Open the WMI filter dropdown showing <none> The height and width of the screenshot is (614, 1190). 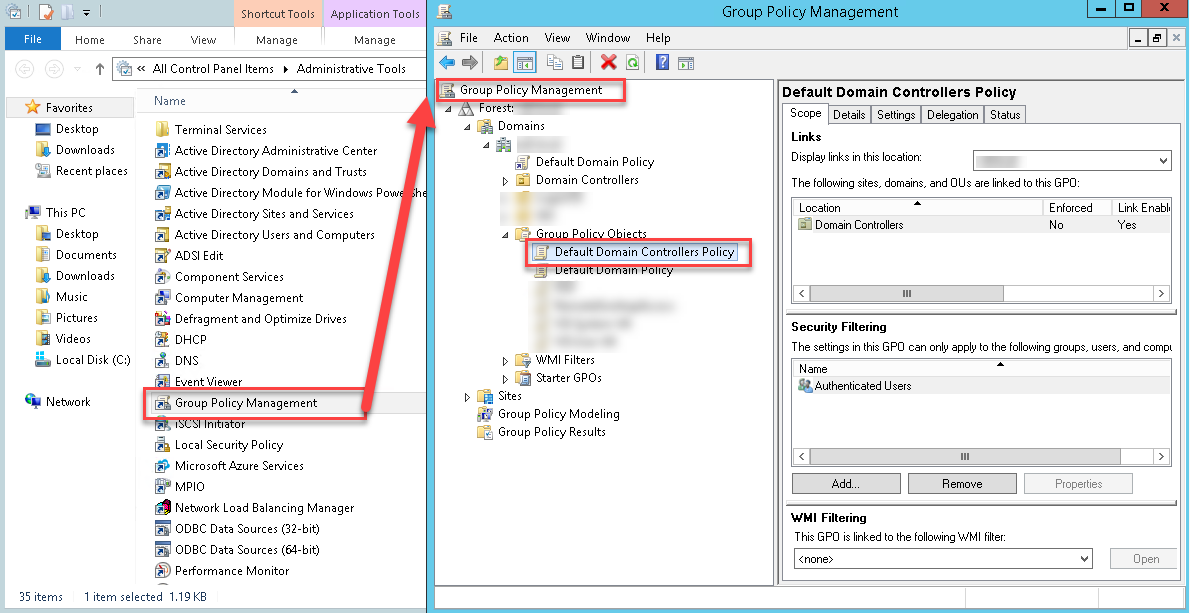click(943, 559)
